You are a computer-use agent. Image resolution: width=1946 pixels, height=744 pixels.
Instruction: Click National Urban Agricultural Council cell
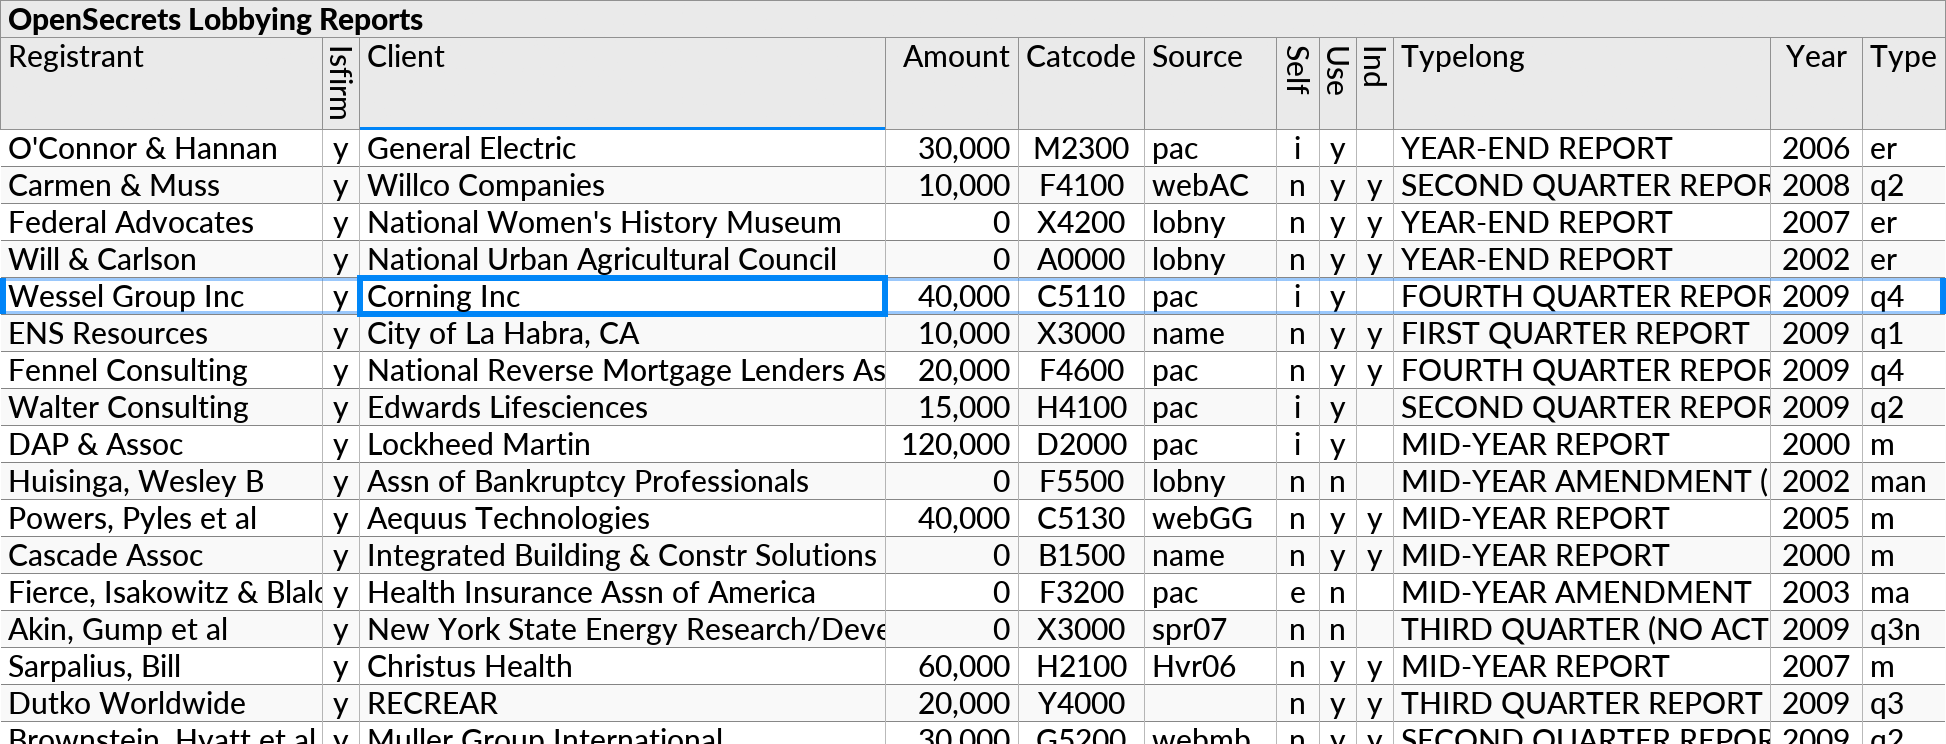622,259
